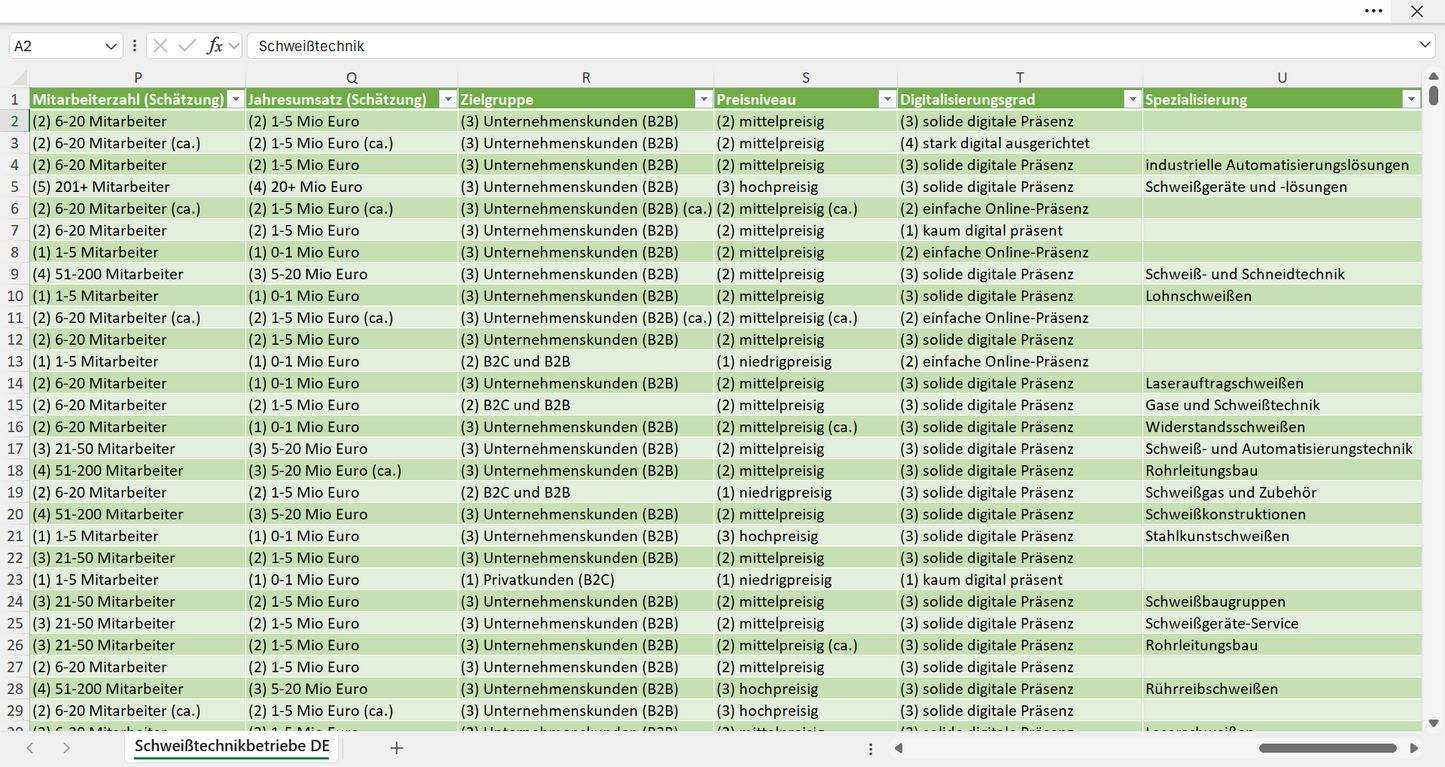The image size is (1445, 767).
Task: Select the Schweißtechnikbetriebe DE sheet tab
Action: tap(232, 747)
